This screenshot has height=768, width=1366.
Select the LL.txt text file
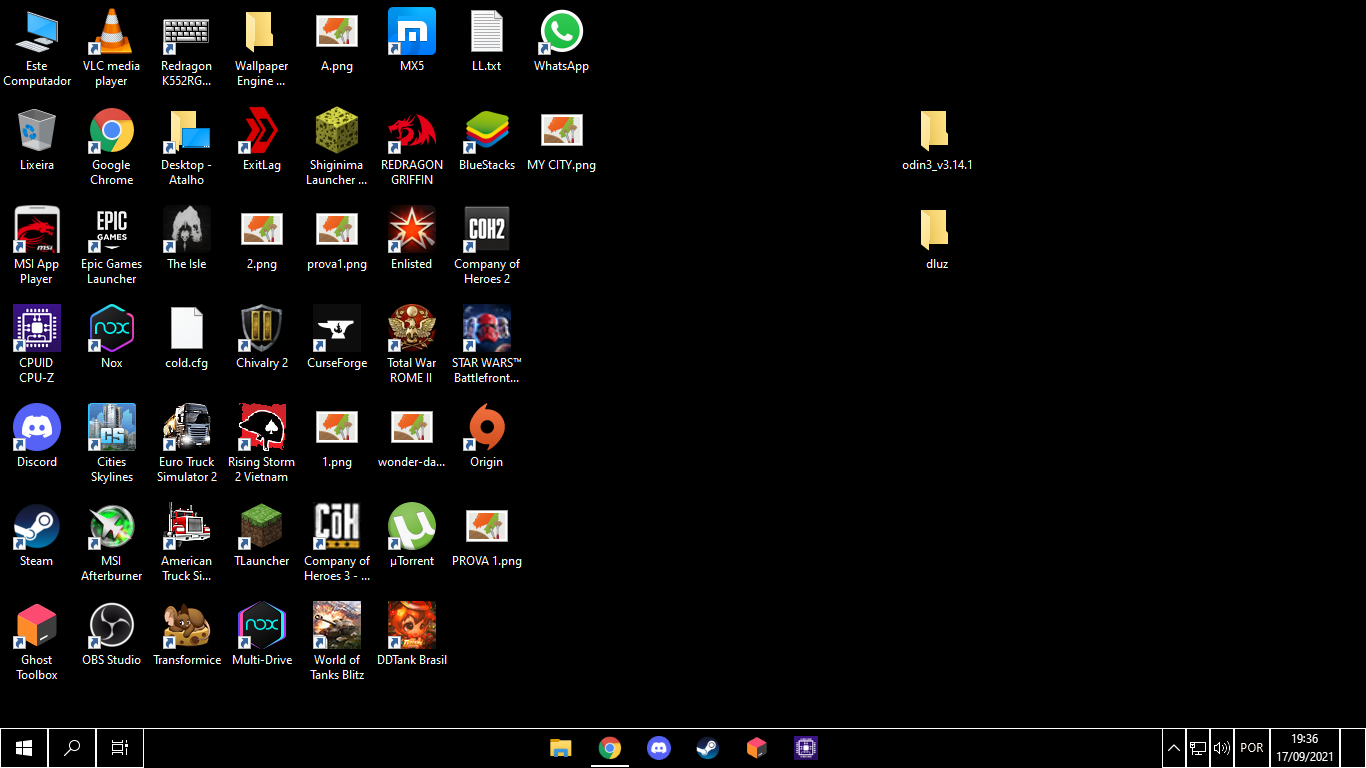[x=487, y=40]
